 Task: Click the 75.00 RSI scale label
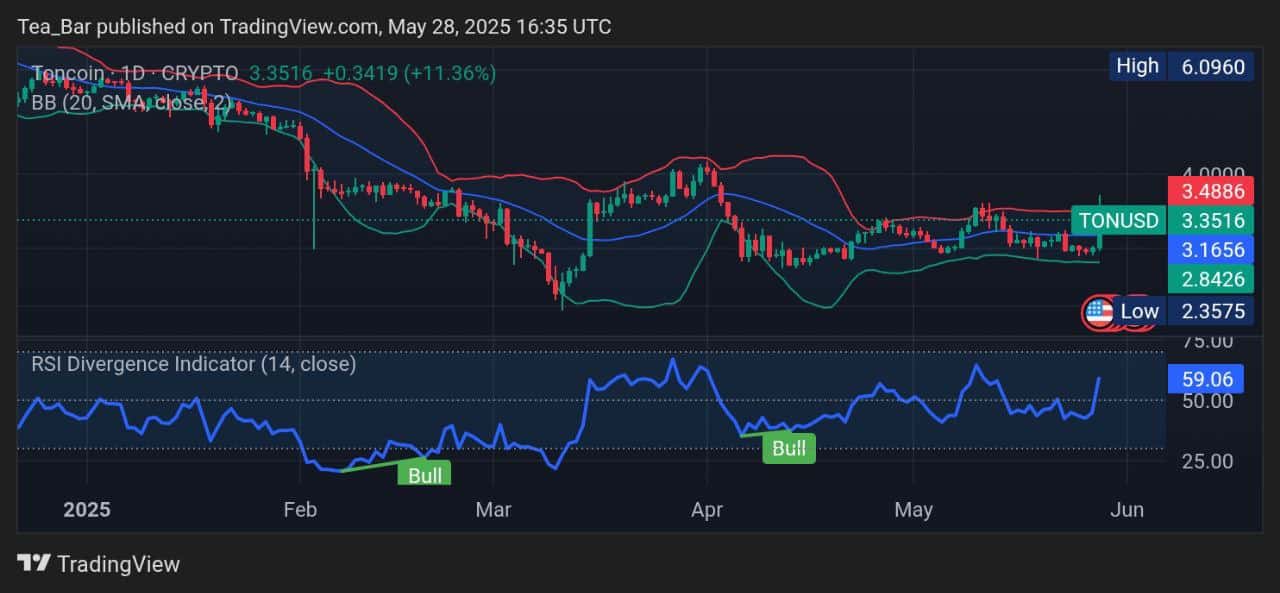1209,342
